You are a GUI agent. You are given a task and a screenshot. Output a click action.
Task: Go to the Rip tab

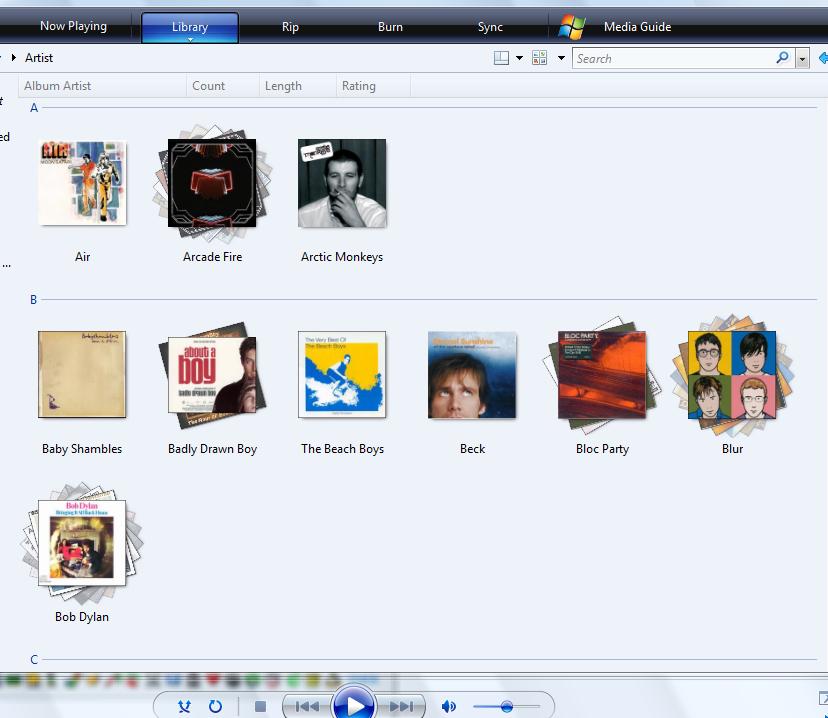(x=290, y=26)
